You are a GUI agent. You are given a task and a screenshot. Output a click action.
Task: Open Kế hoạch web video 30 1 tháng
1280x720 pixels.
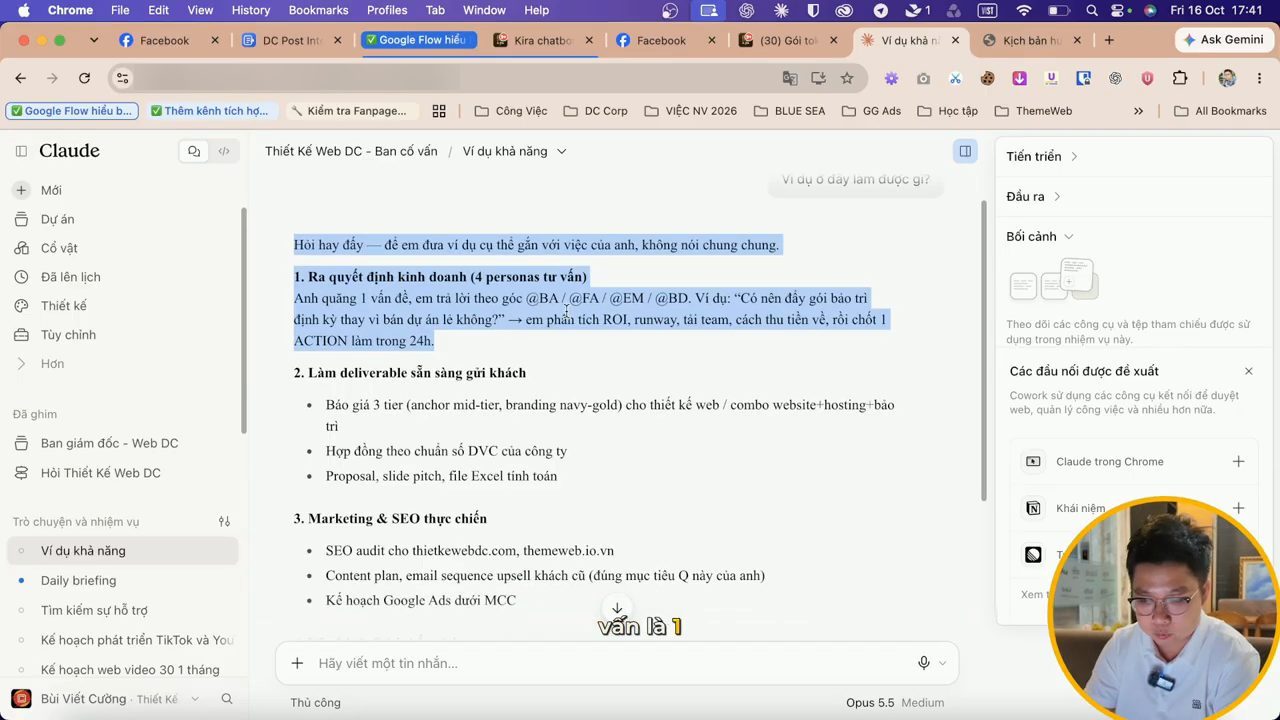[x=130, y=670]
